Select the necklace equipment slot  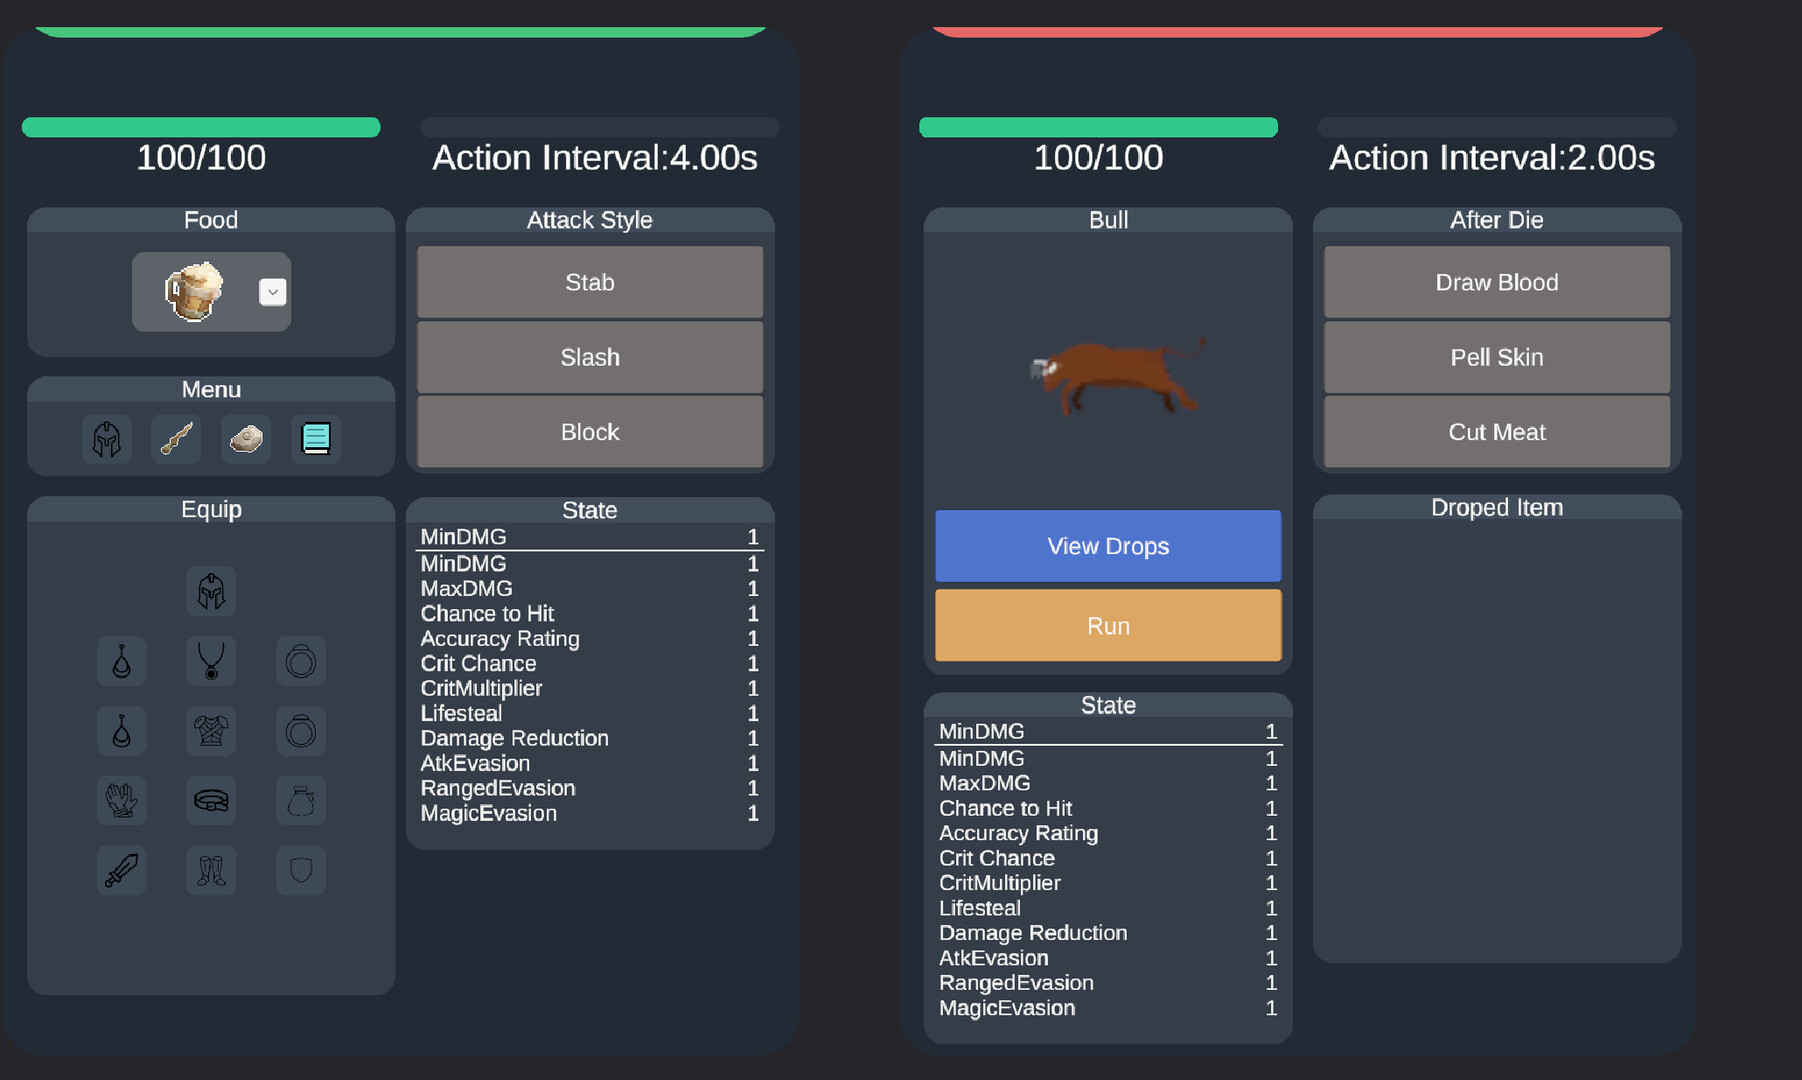coord(211,661)
